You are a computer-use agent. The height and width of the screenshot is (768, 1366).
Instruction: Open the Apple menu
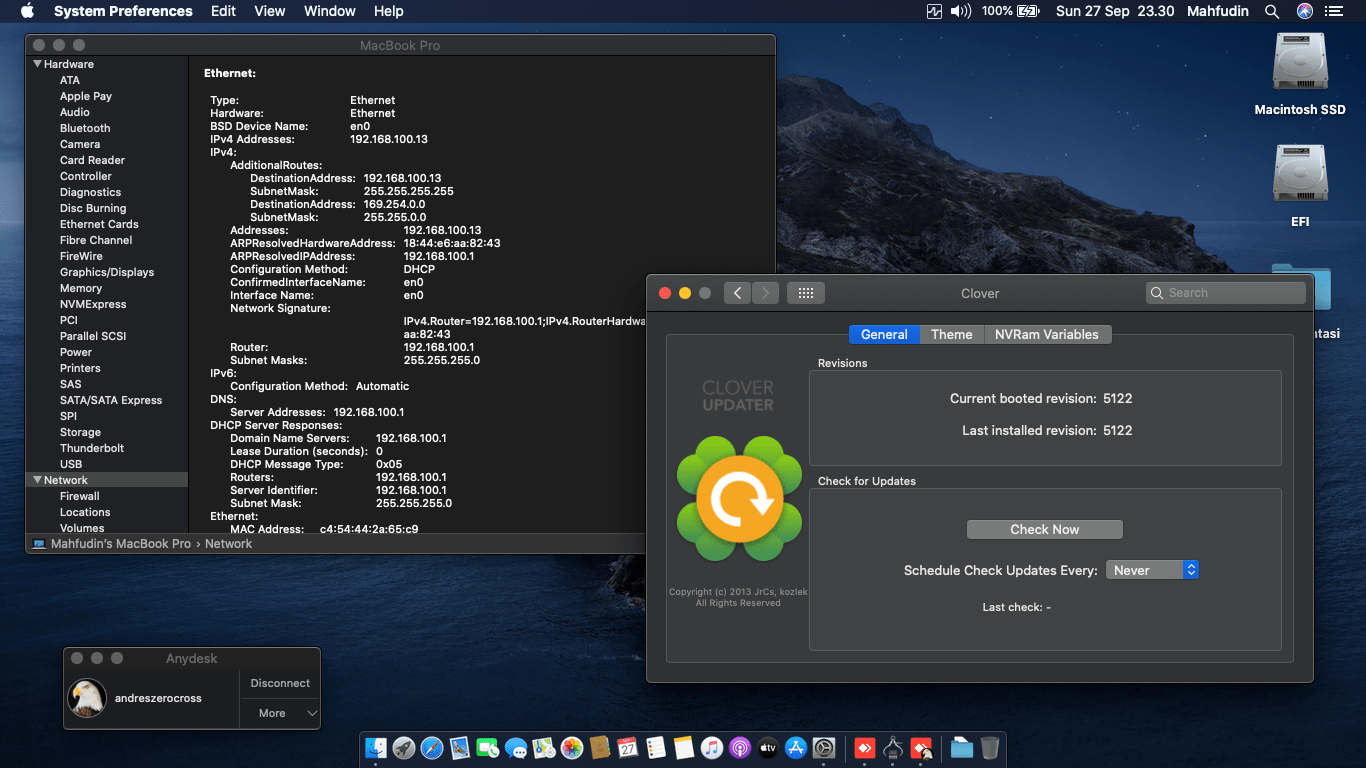27,11
